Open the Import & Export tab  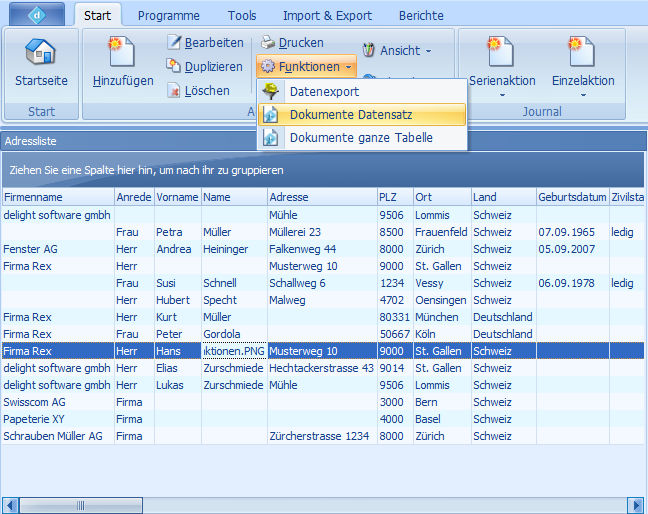tap(327, 16)
